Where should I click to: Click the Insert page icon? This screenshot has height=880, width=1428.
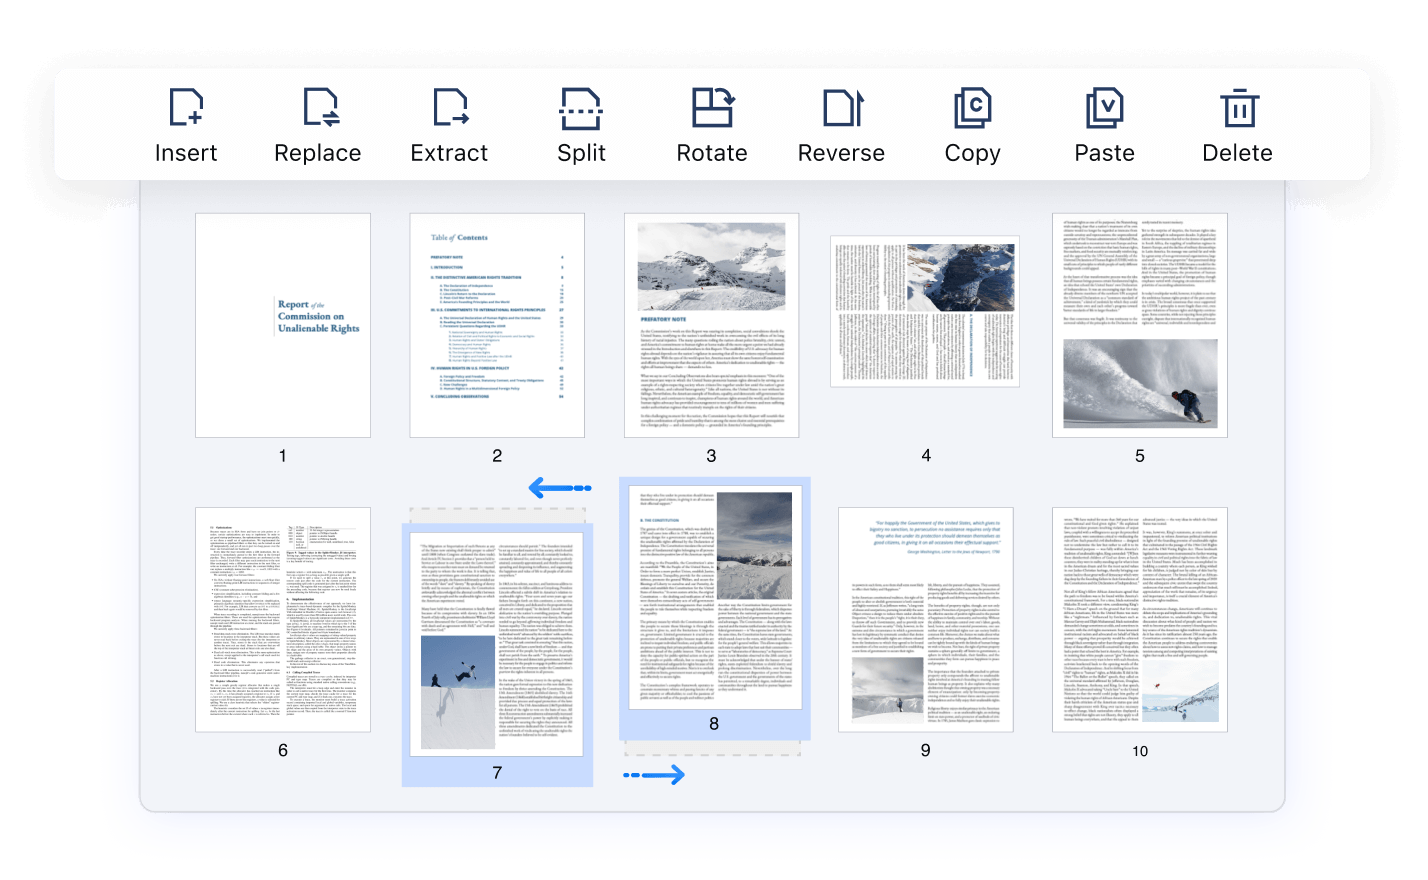tap(186, 109)
